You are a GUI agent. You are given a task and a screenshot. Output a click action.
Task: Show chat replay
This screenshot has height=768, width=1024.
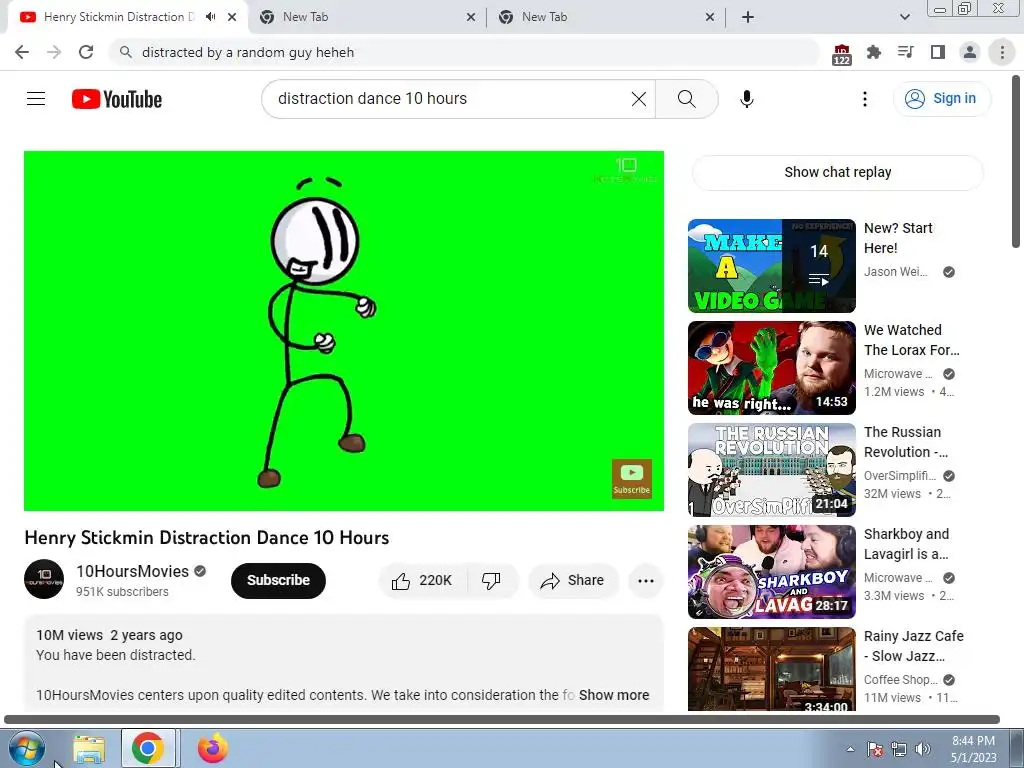(x=837, y=172)
